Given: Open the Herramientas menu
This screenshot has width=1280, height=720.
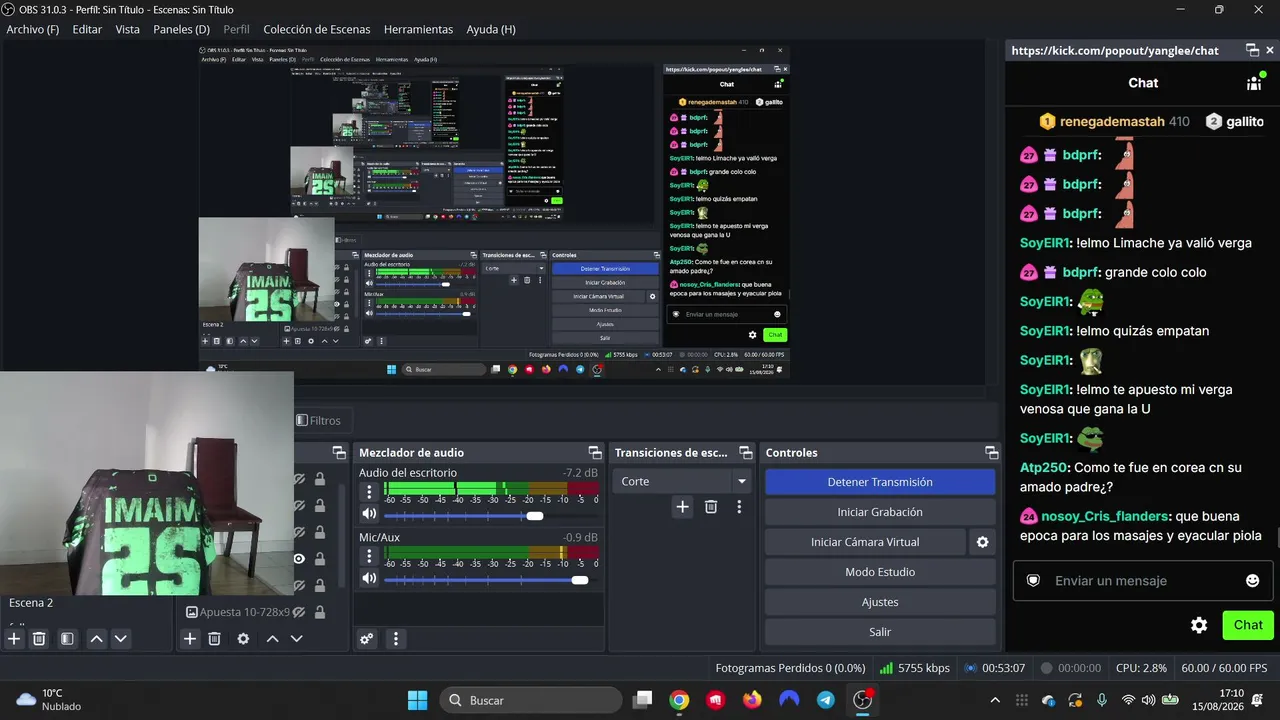Looking at the screenshot, I should (x=418, y=29).
